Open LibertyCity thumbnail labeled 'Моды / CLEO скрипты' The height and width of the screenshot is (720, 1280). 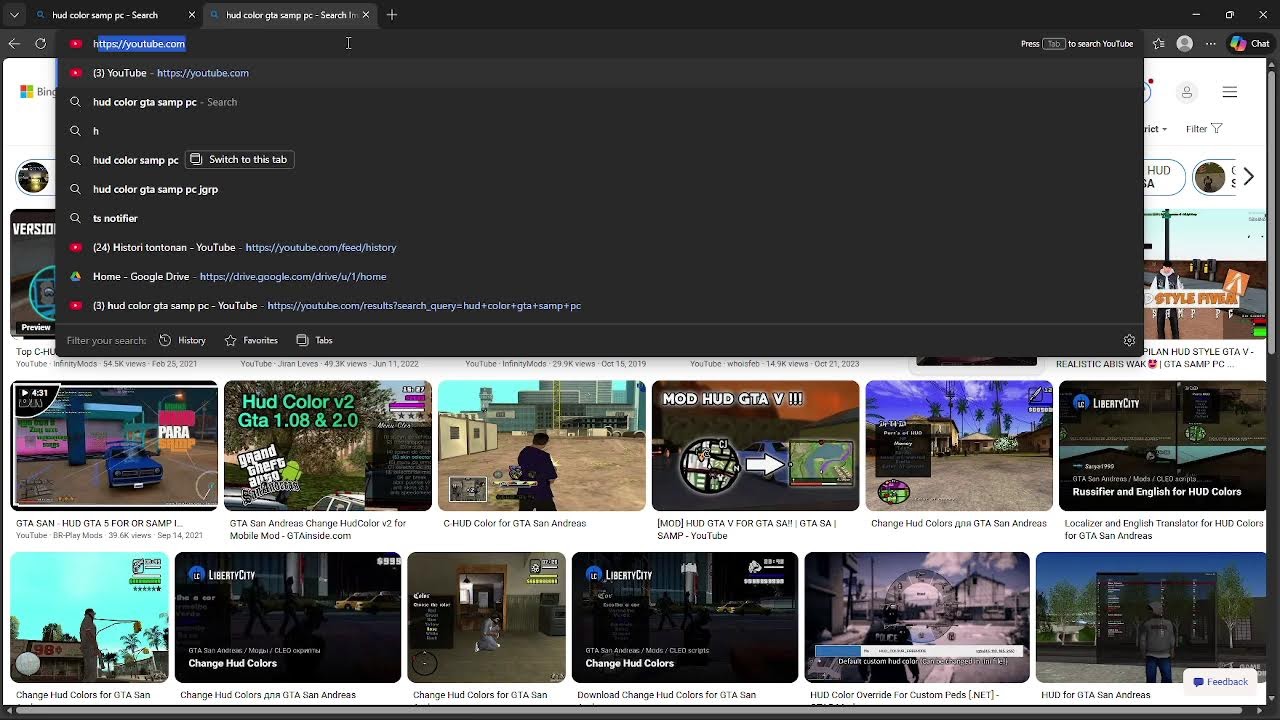(x=288, y=617)
